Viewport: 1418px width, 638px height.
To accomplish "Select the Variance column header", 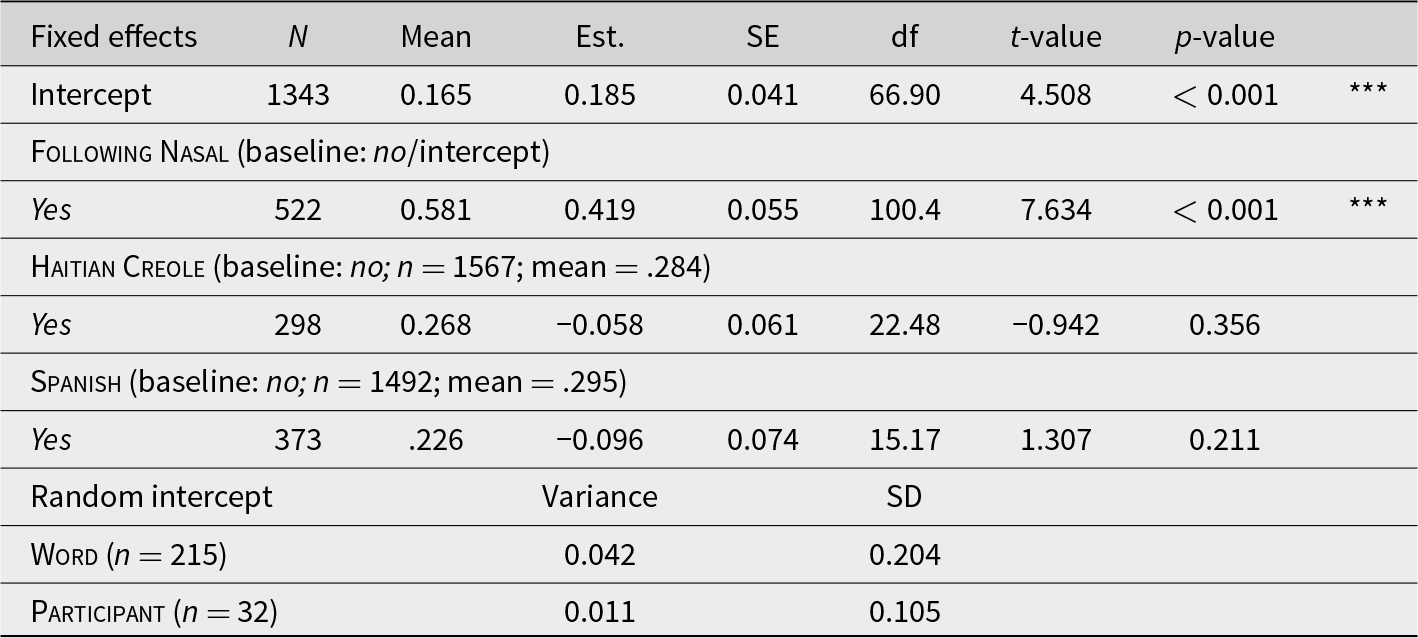I will [600, 497].
